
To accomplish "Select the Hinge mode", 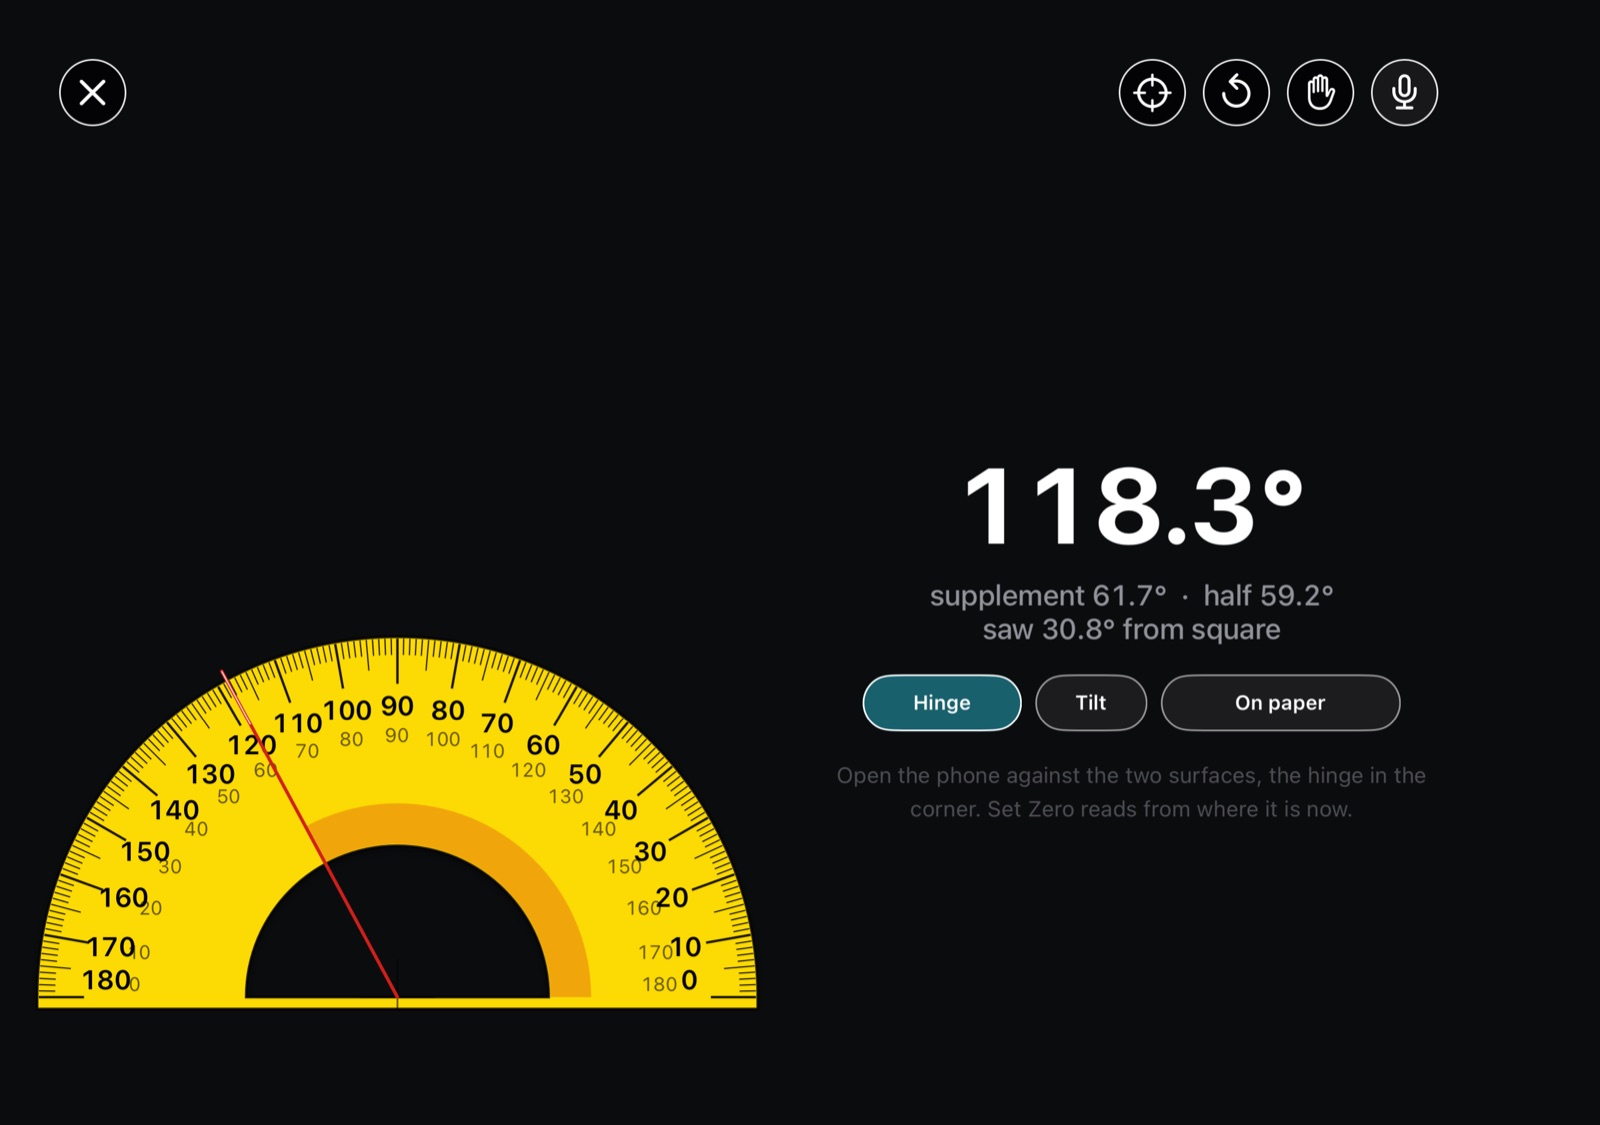I will click(x=942, y=703).
